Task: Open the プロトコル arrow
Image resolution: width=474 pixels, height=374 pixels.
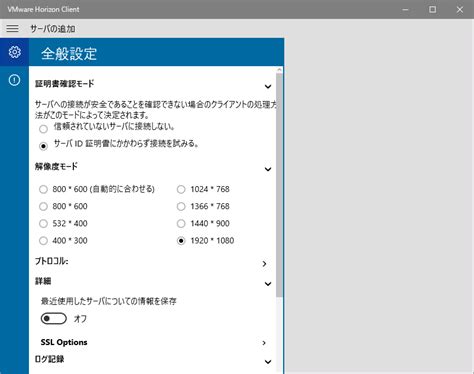Action: point(264,264)
